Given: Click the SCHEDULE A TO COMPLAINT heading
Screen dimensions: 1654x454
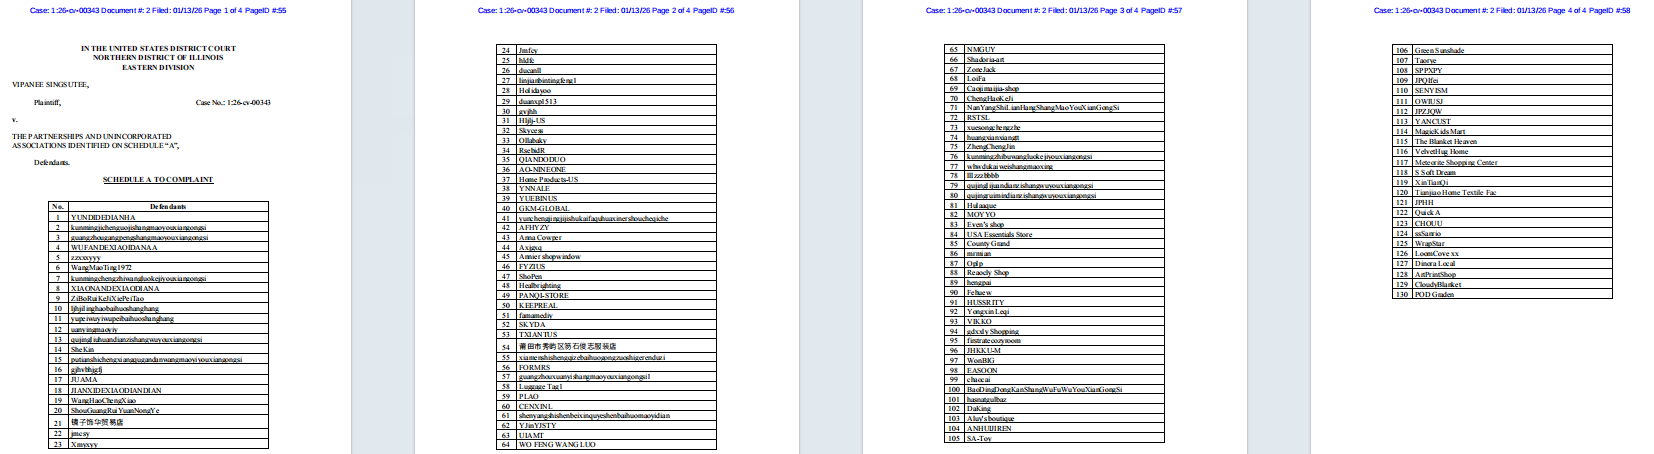Looking at the screenshot, I should click(x=158, y=180).
